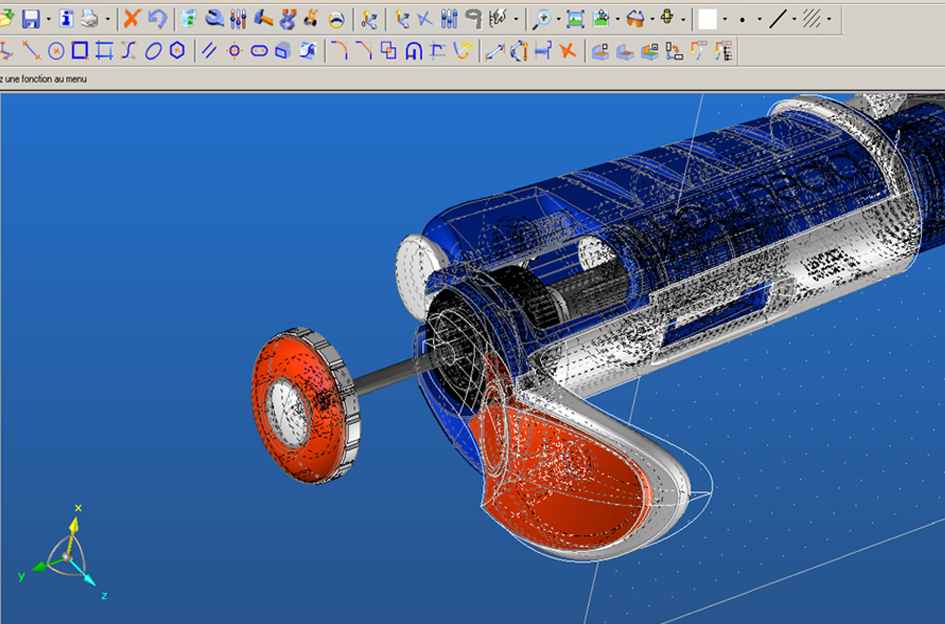Open the line style dropdown arrow
Screen dimensions: 945x624
tap(794, 19)
